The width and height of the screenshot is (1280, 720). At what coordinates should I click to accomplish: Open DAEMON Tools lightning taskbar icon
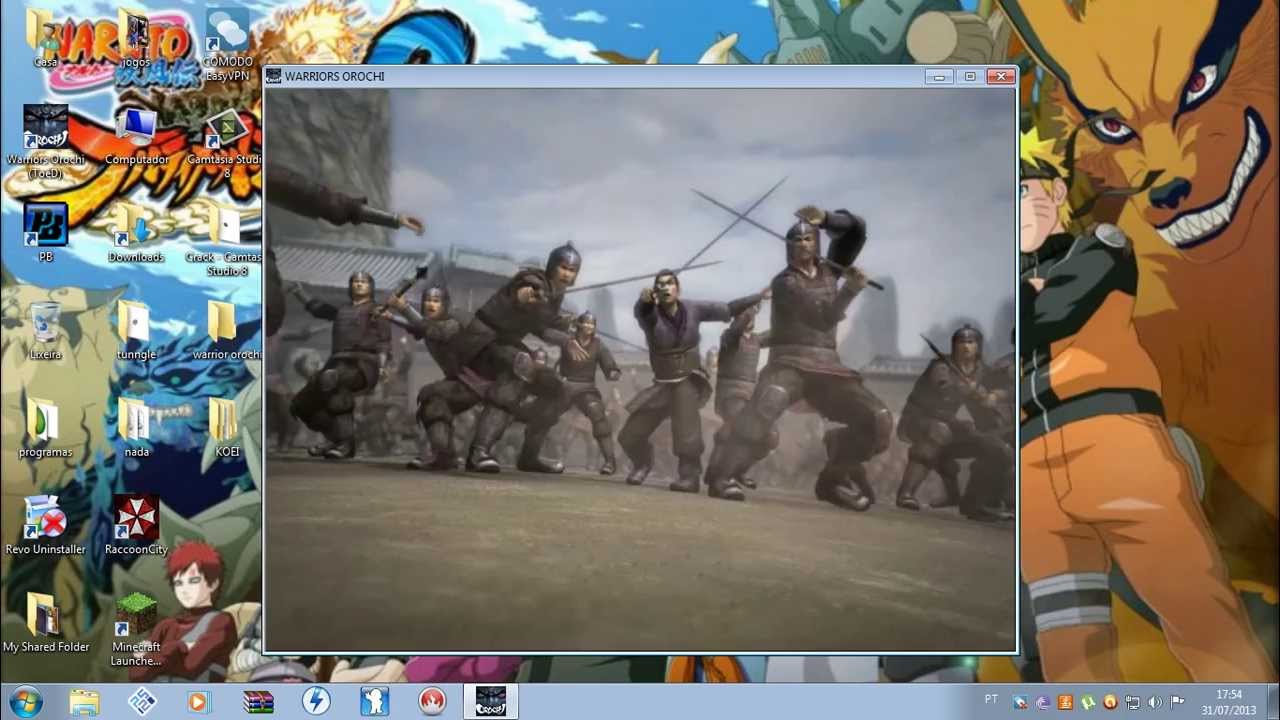click(316, 702)
